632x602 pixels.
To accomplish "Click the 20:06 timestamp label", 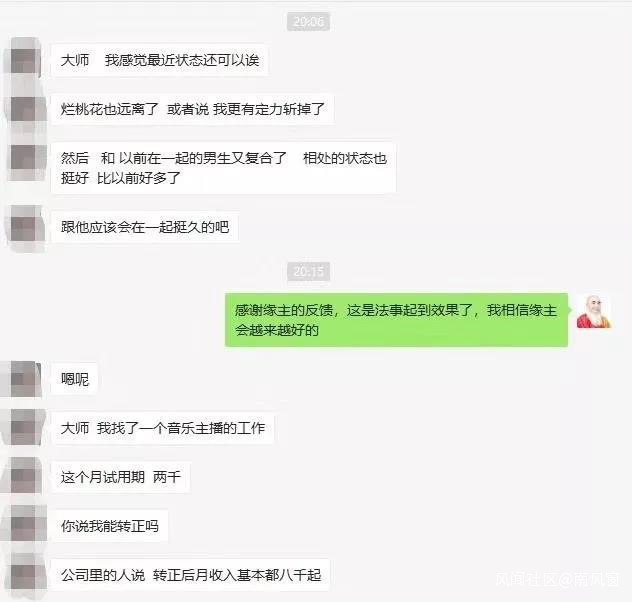I will (x=309, y=21).
